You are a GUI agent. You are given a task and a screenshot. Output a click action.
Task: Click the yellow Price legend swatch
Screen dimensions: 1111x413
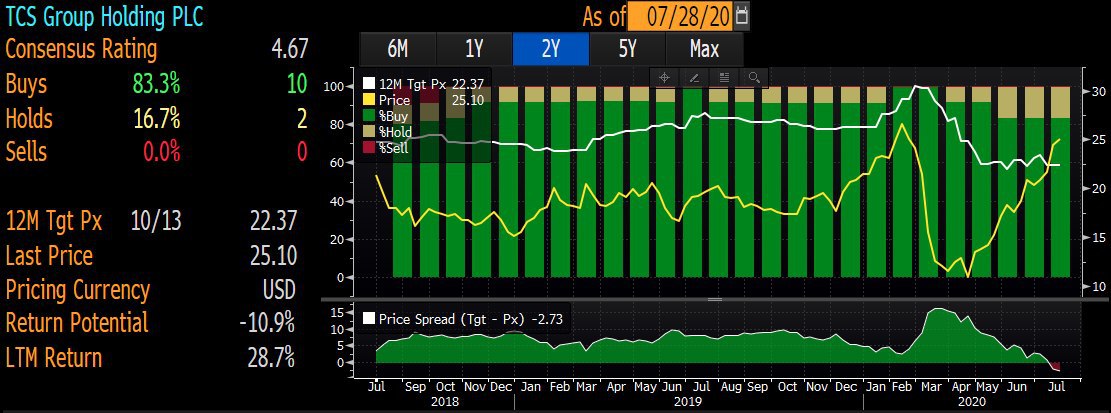click(368, 100)
